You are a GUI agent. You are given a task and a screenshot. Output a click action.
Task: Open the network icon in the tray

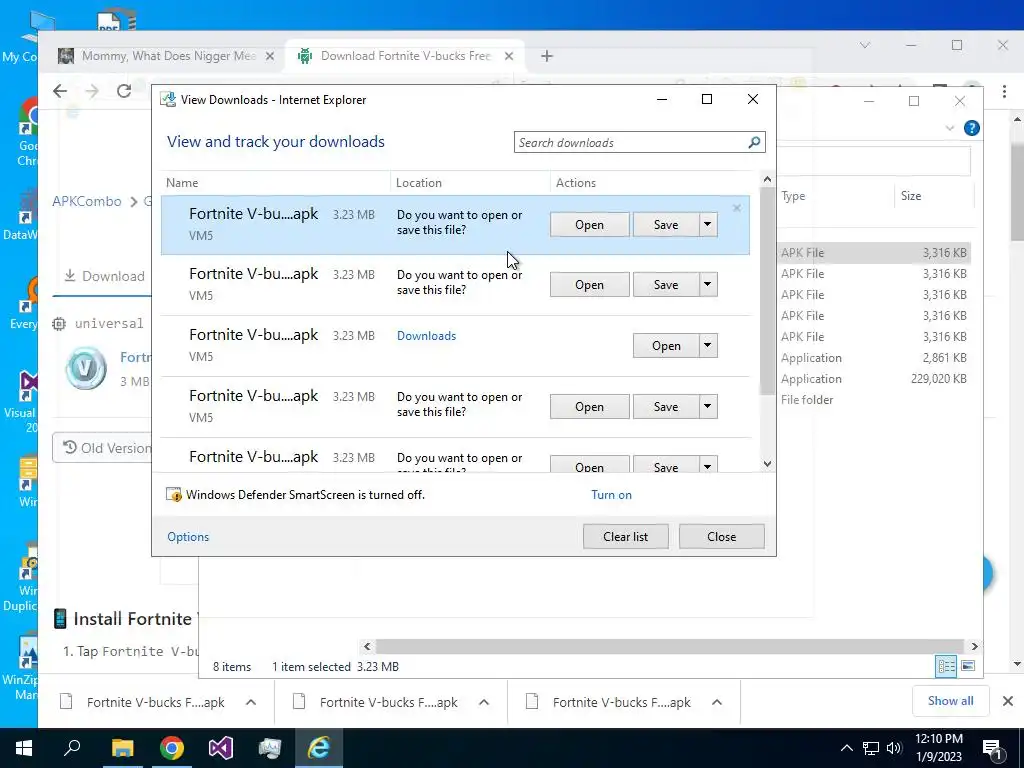pos(871,748)
